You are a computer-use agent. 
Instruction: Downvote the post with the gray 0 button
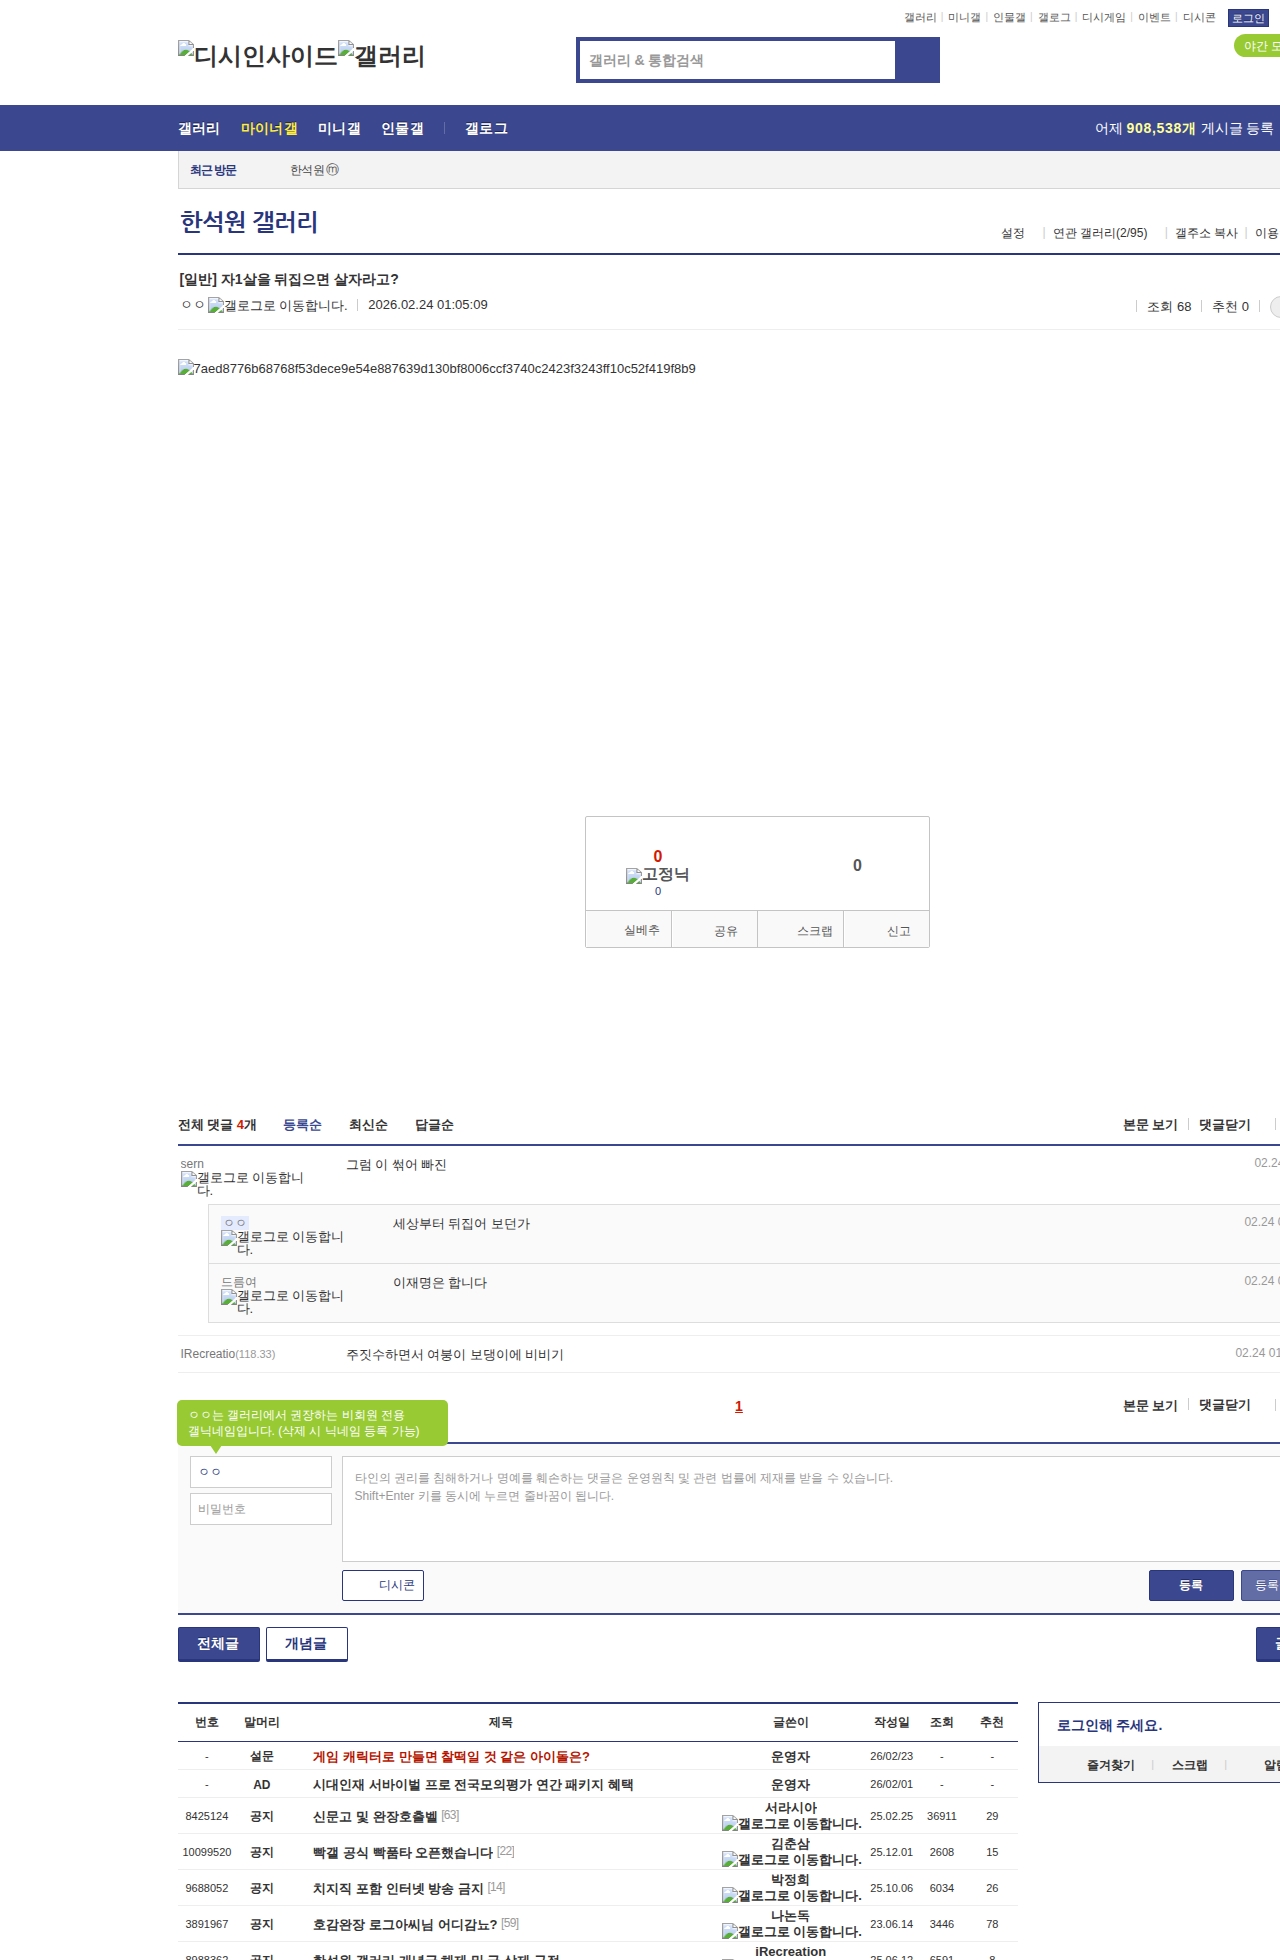coord(857,865)
